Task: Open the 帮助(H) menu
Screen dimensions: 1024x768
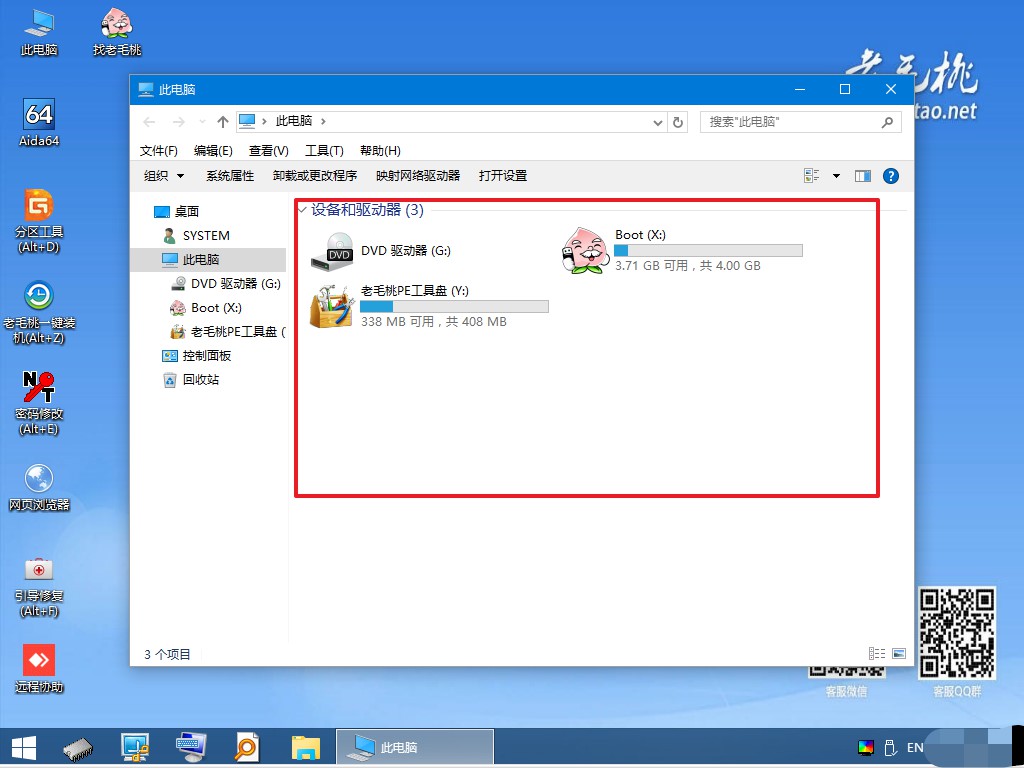Action: tap(380, 151)
